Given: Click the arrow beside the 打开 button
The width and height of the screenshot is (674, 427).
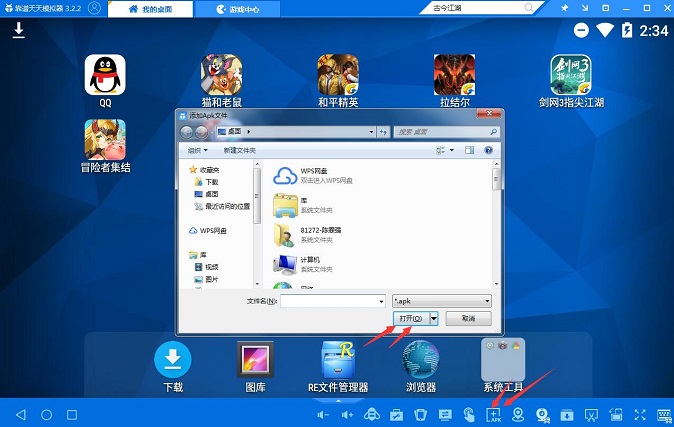Looking at the screenshot, I should (434, 319).
